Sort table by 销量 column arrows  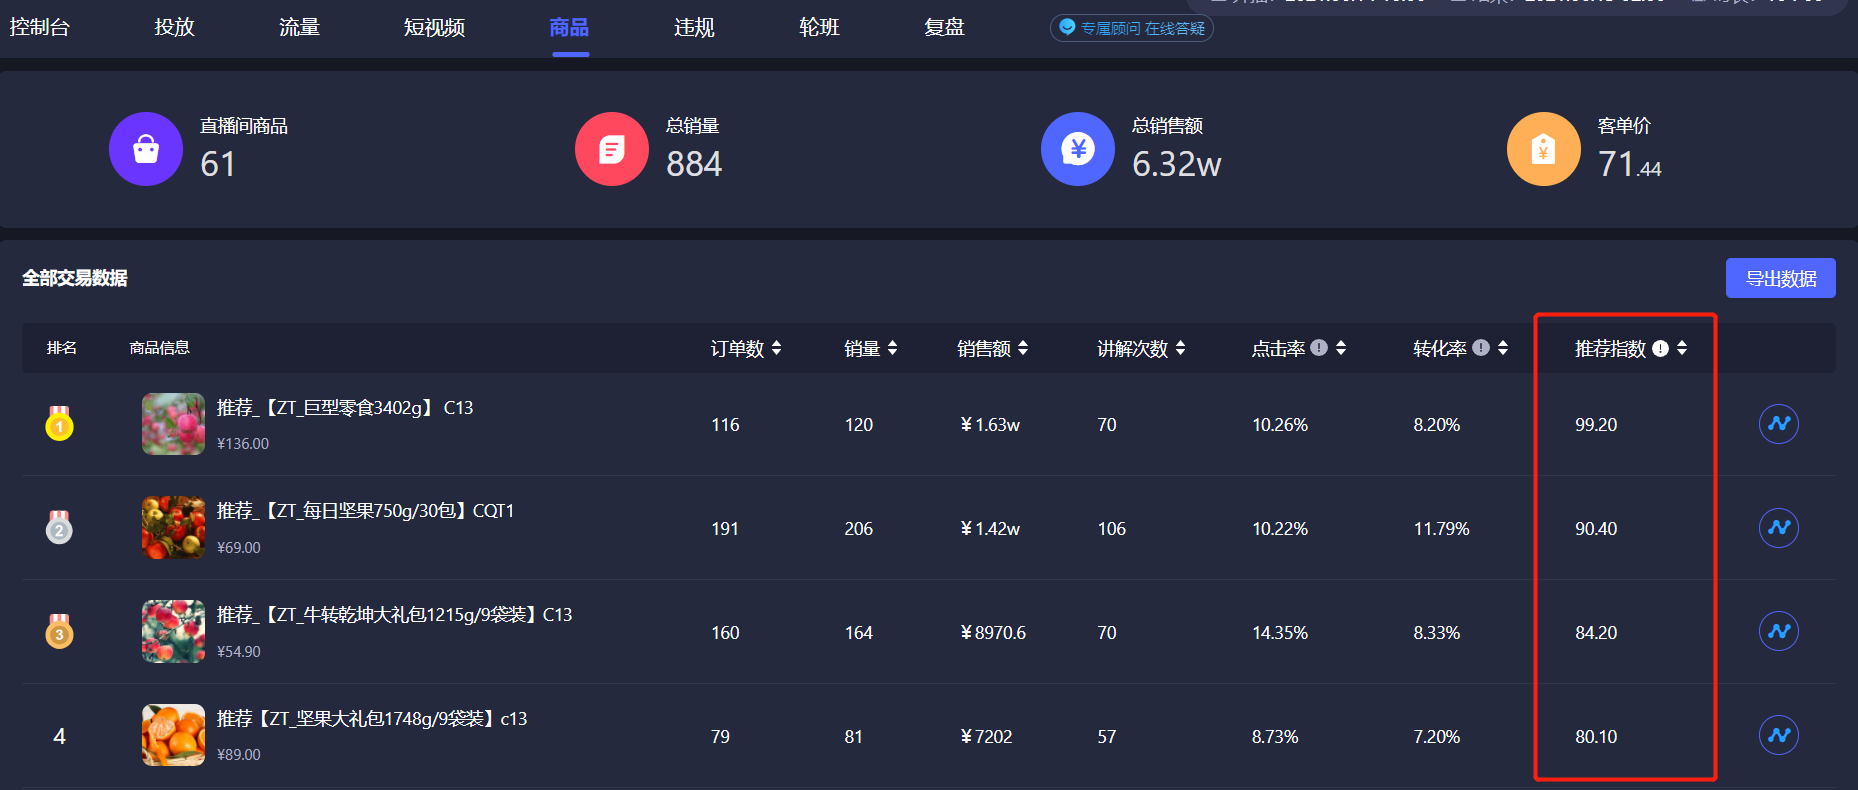892,348
